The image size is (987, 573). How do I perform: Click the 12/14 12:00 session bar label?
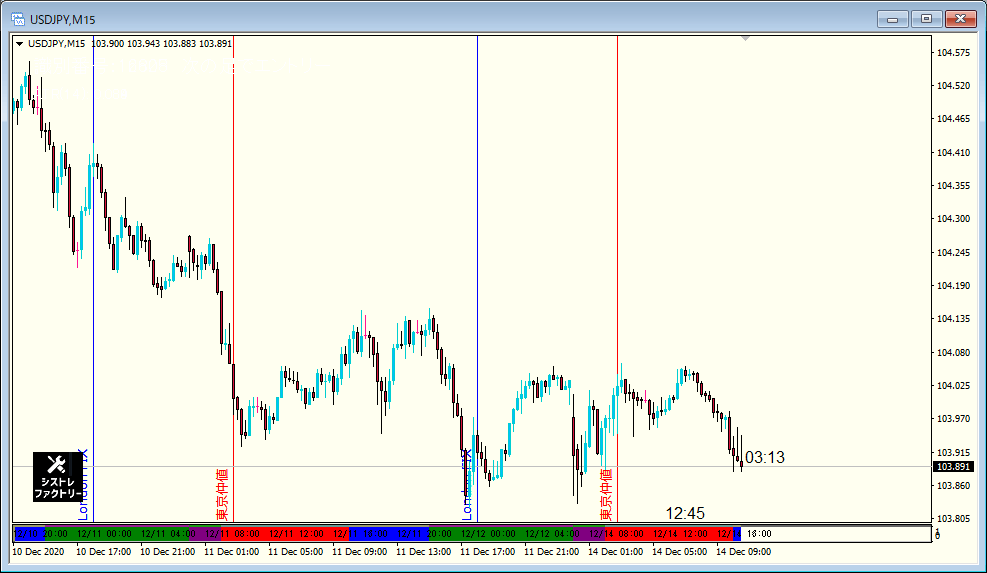point(680,534)
